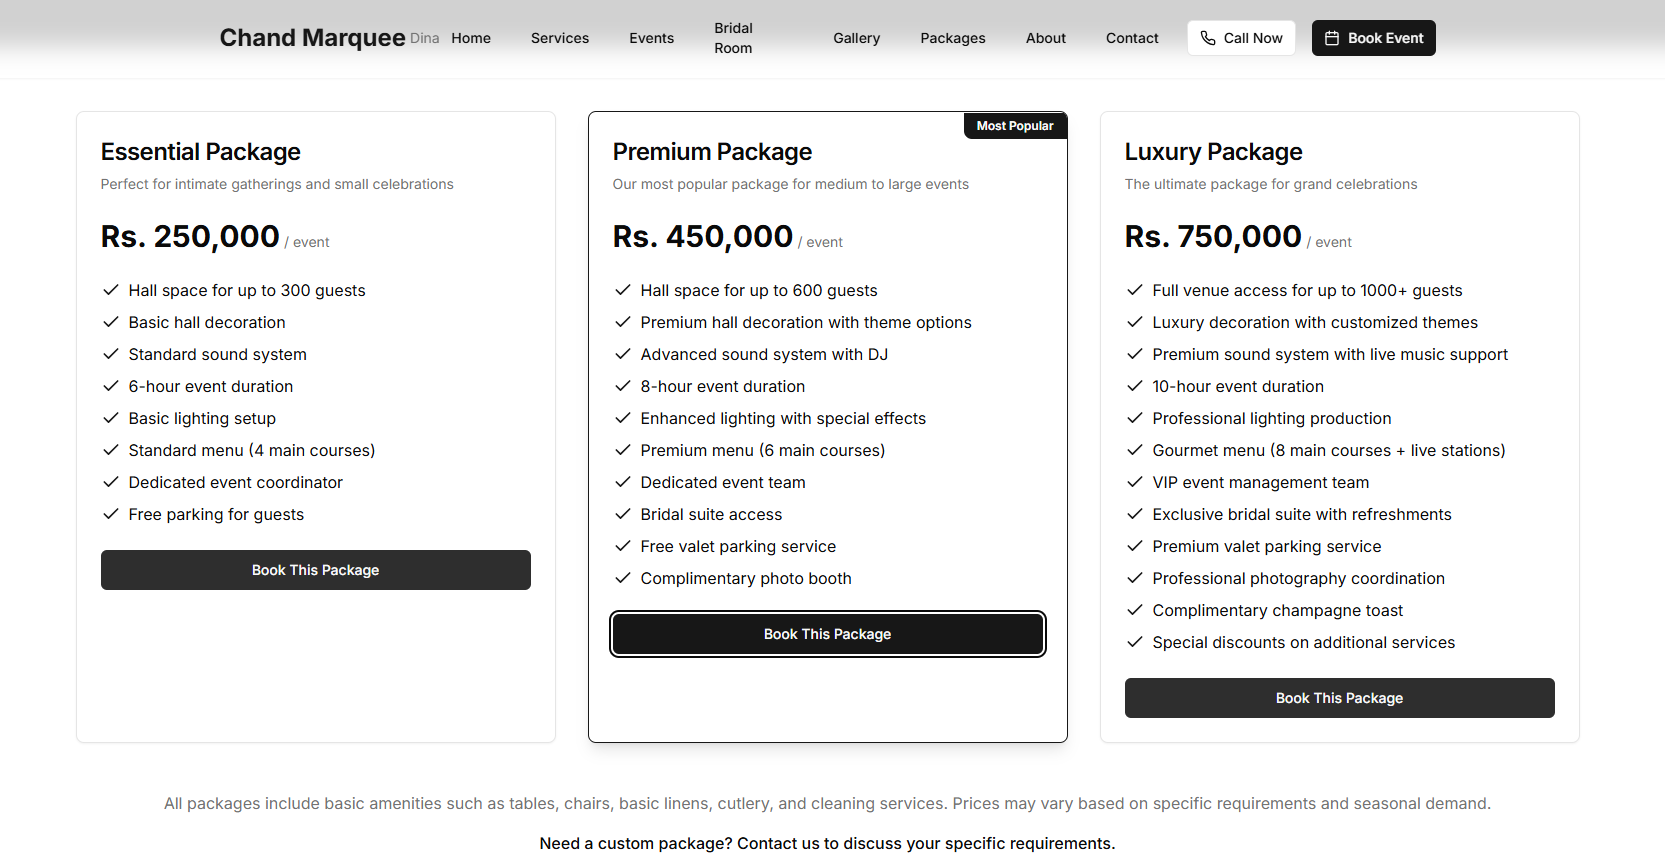Click checkmark beside 'Complimentary champagne toast'
Image resolution: width=1665 pixels, height=861 pixels.
point(1135,610)
